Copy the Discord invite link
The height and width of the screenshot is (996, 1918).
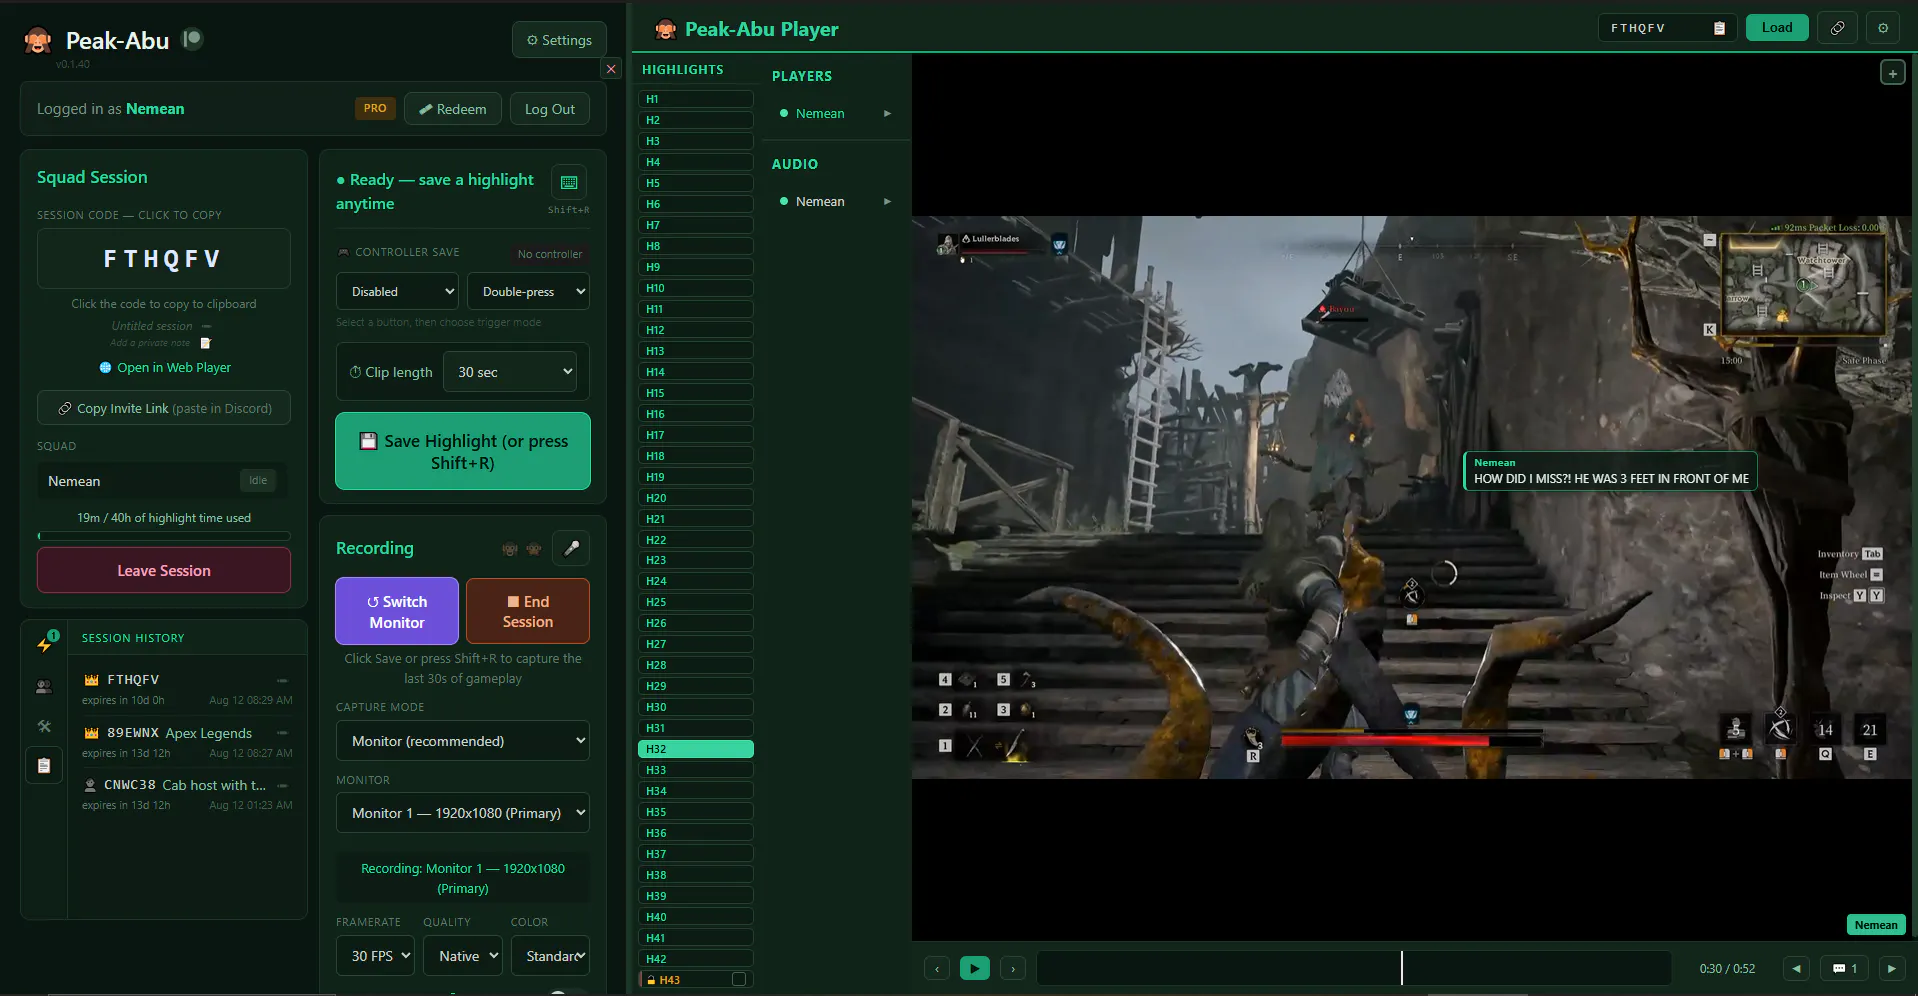164,408
